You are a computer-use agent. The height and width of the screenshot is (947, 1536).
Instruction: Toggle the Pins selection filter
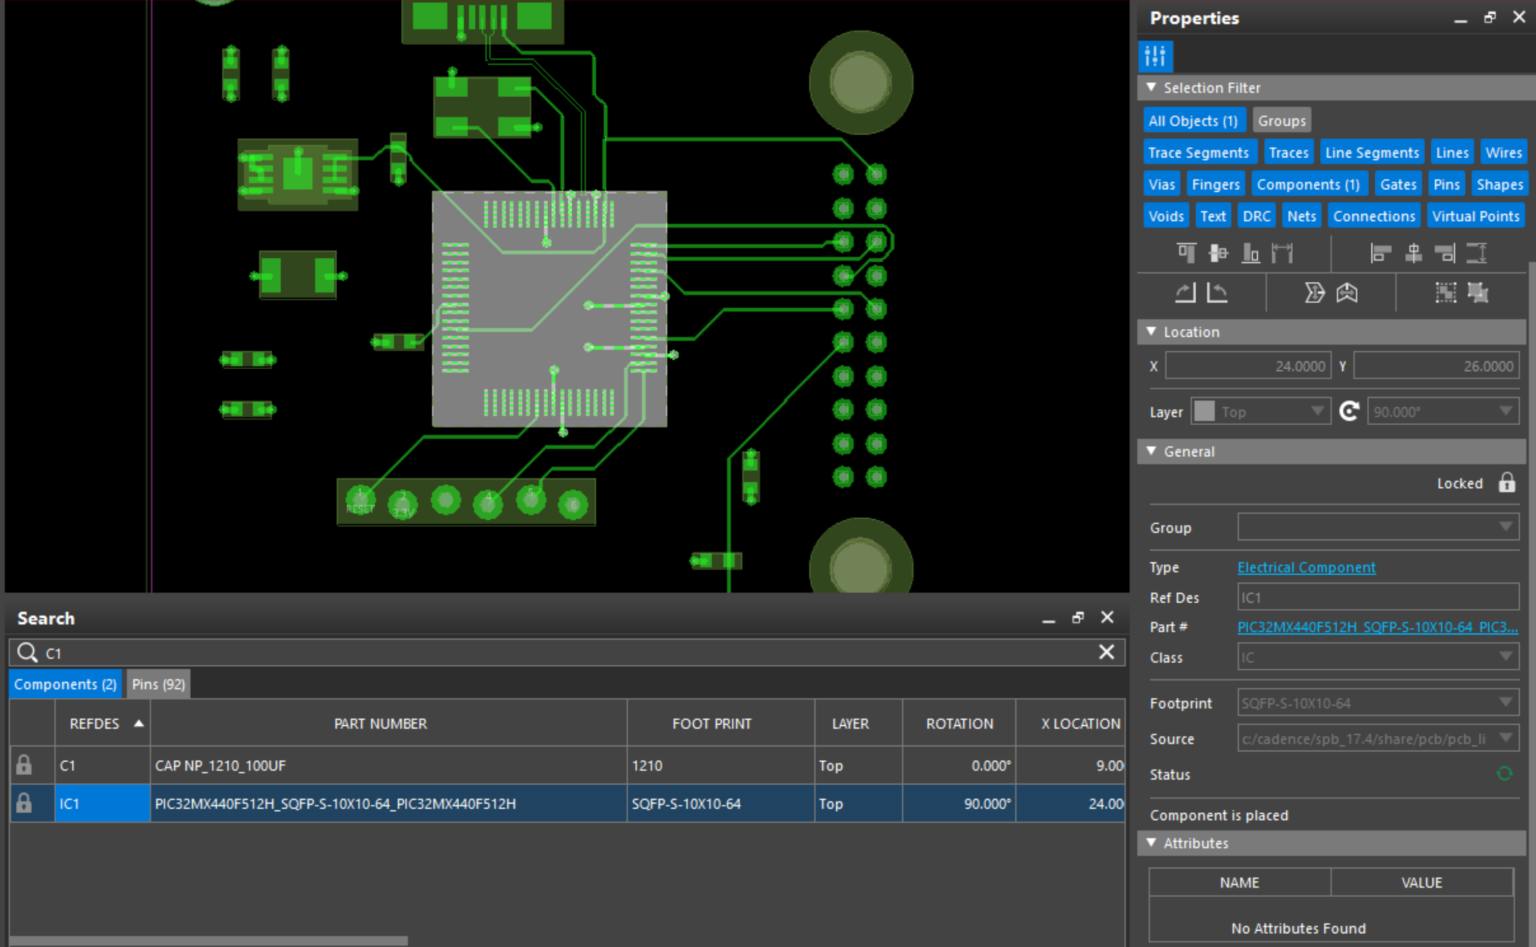pos(1447,184)
